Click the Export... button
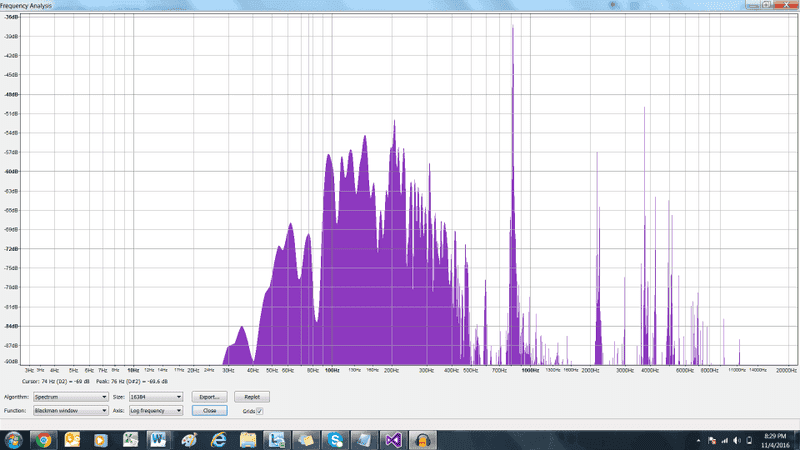This screenshot has width=800, height=450. [209, 397]
